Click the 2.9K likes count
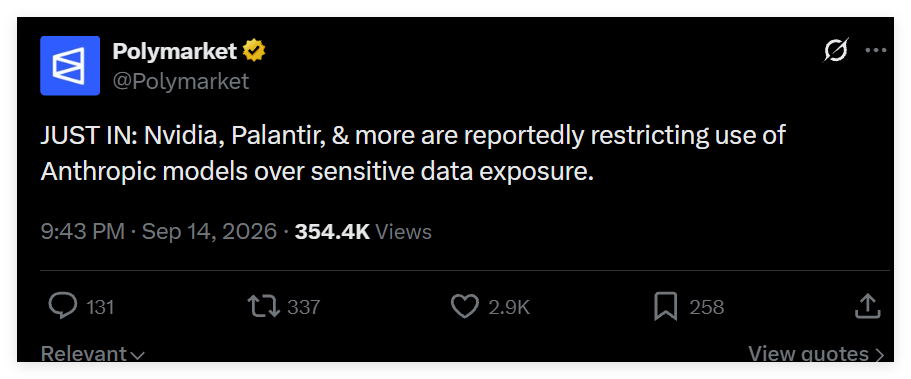This screenshot has height=379, width=911. click(x=509, y=307)
